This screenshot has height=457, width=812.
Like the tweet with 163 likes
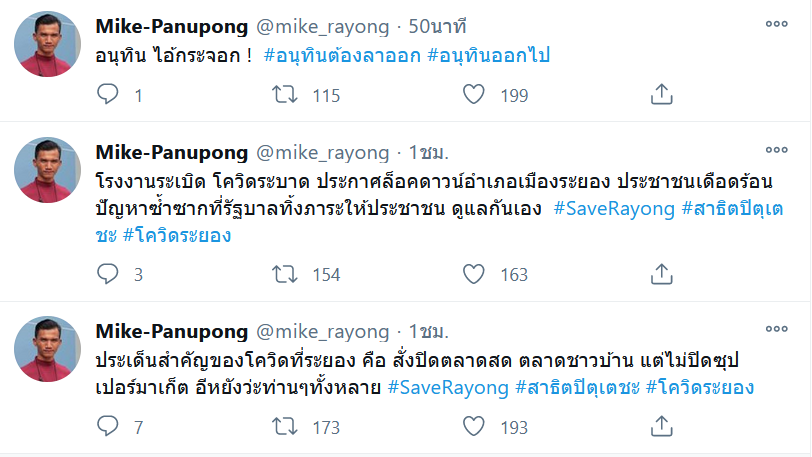tap(474, 274)
